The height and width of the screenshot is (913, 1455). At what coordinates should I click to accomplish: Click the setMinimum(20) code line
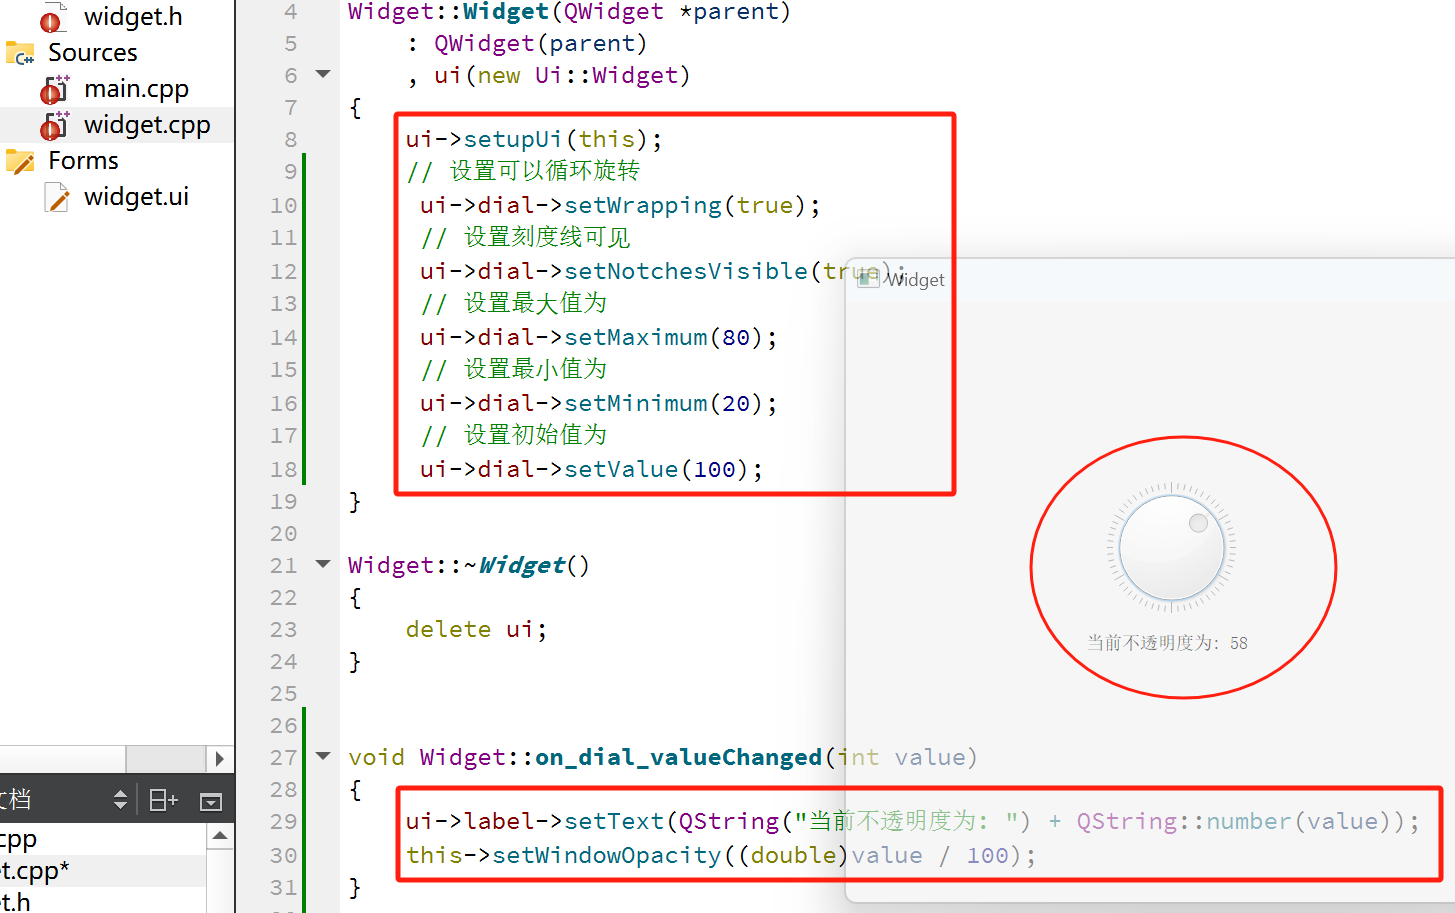pos(598,403)
